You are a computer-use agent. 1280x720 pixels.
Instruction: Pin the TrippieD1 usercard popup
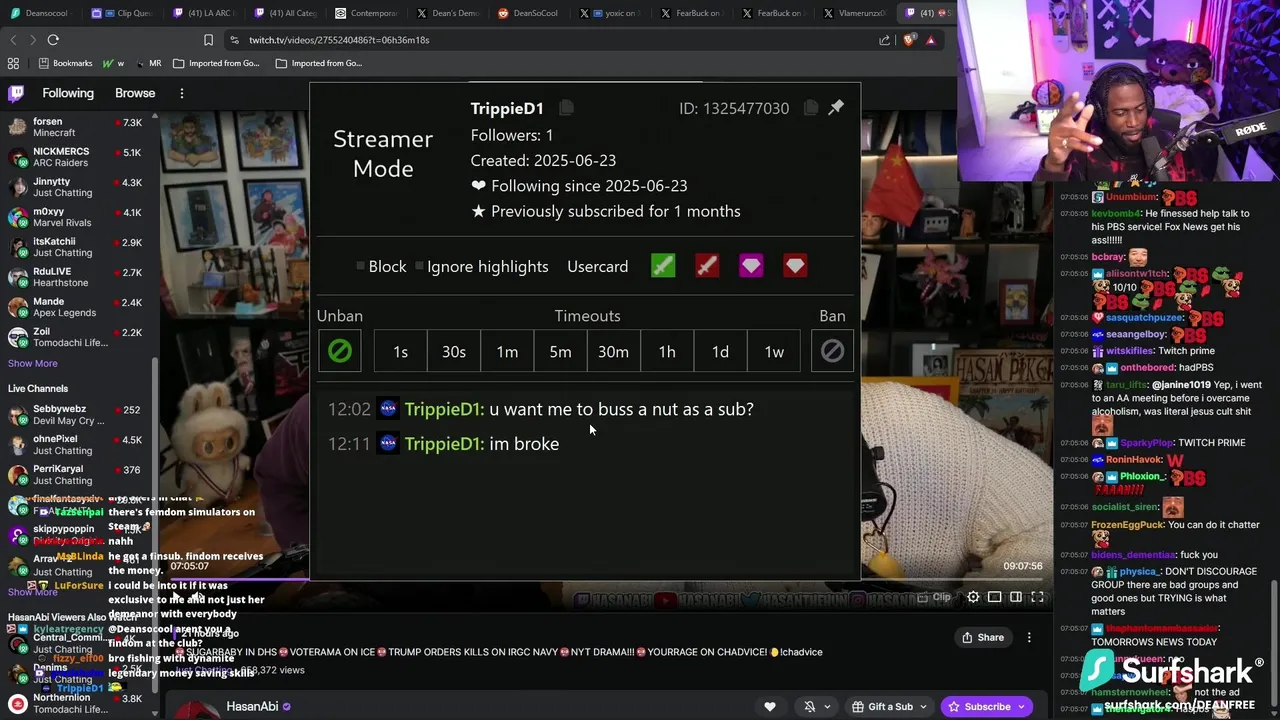(836, 107)
